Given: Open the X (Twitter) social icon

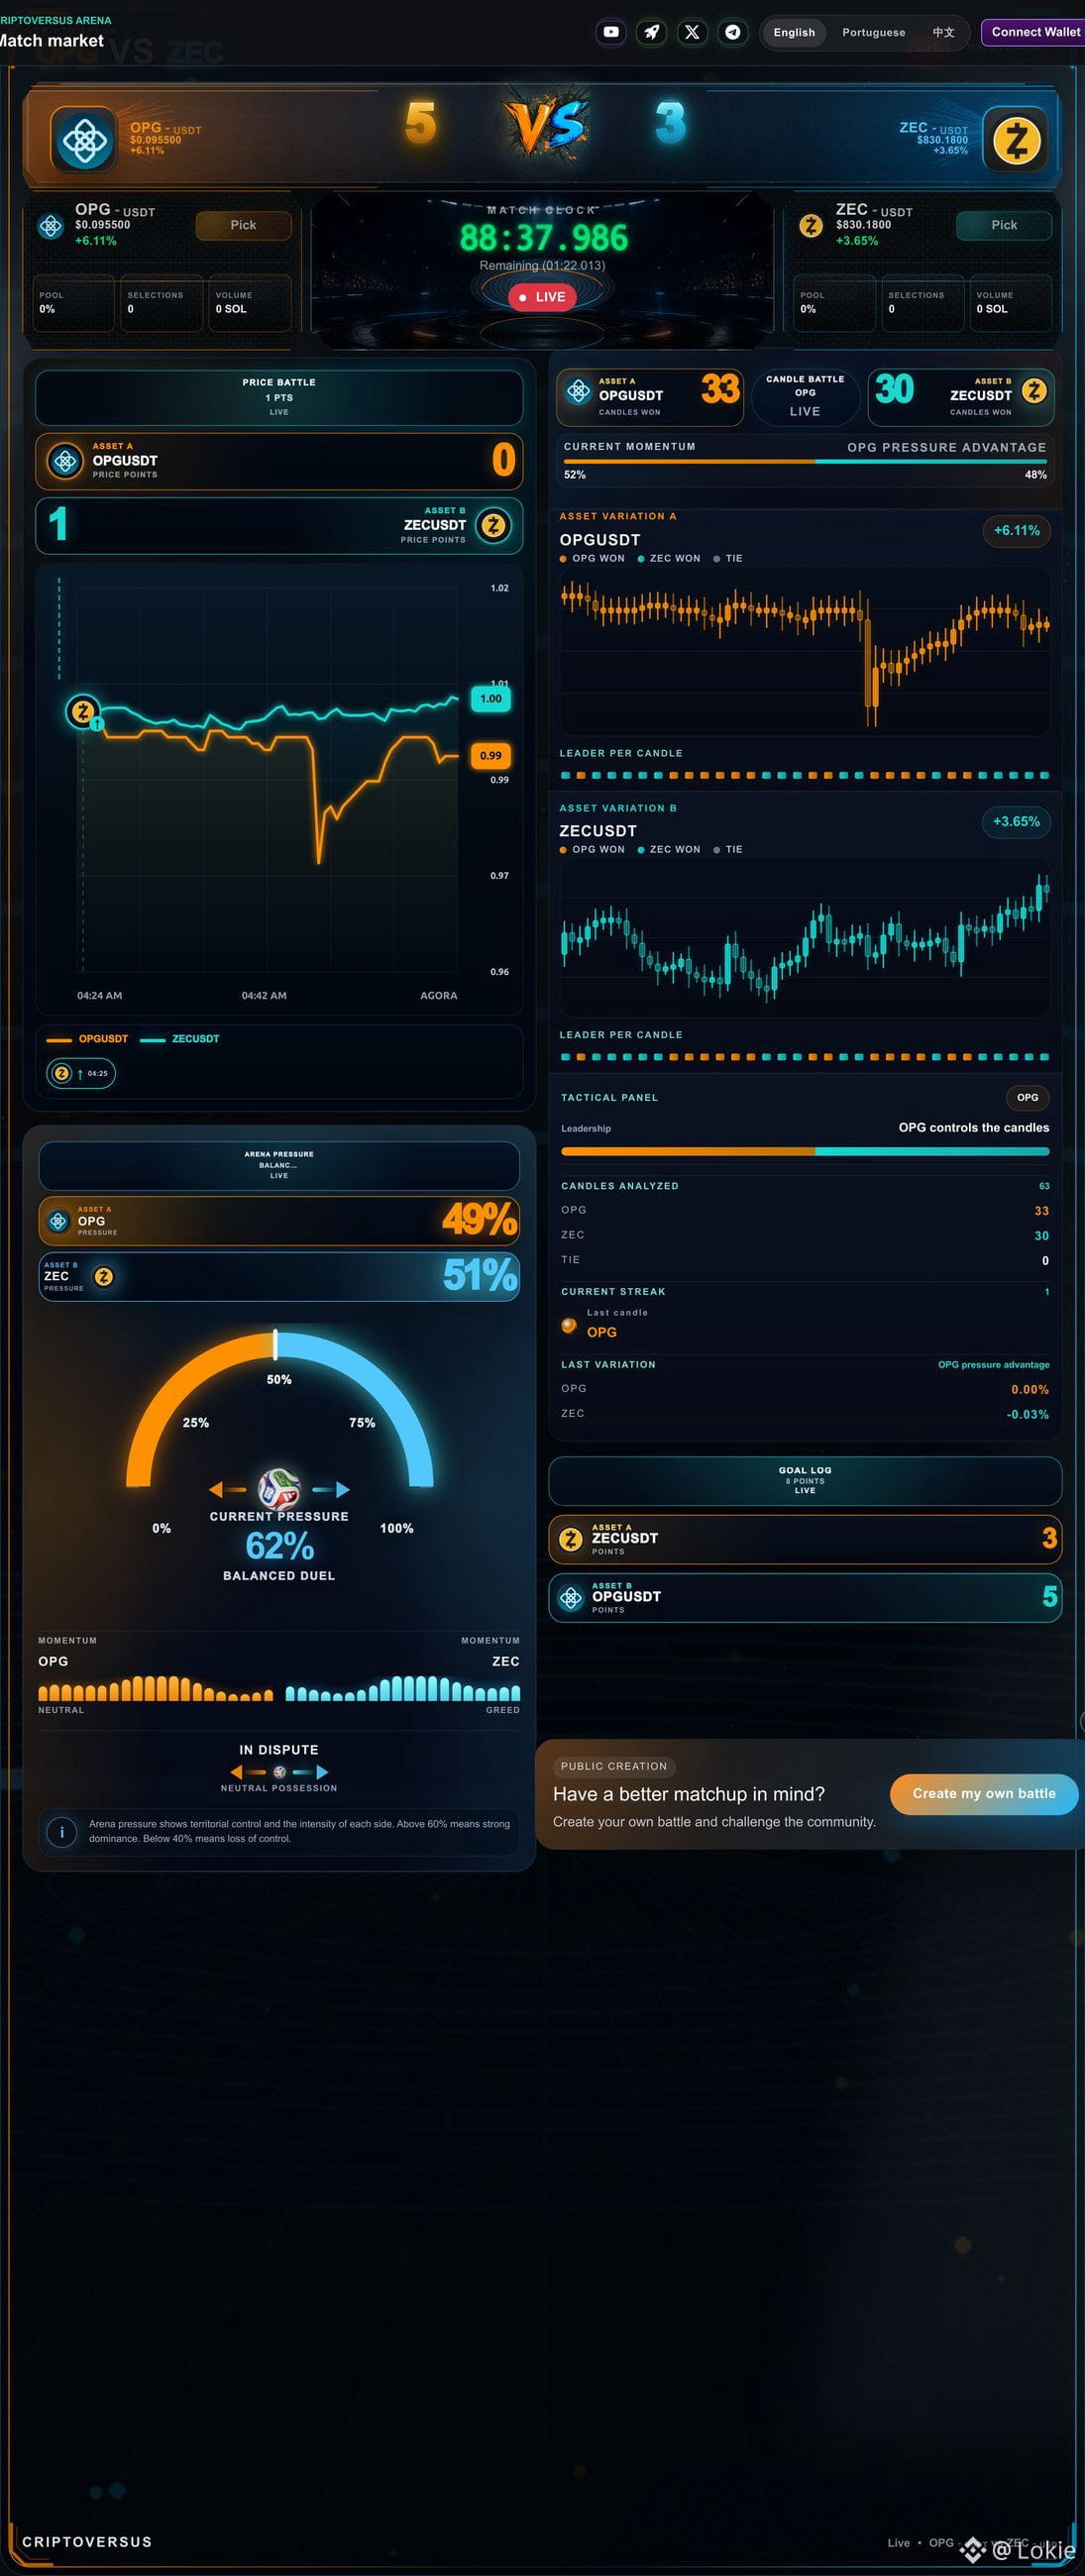Looking at the screenshot, I should click(x=692, y=32).
